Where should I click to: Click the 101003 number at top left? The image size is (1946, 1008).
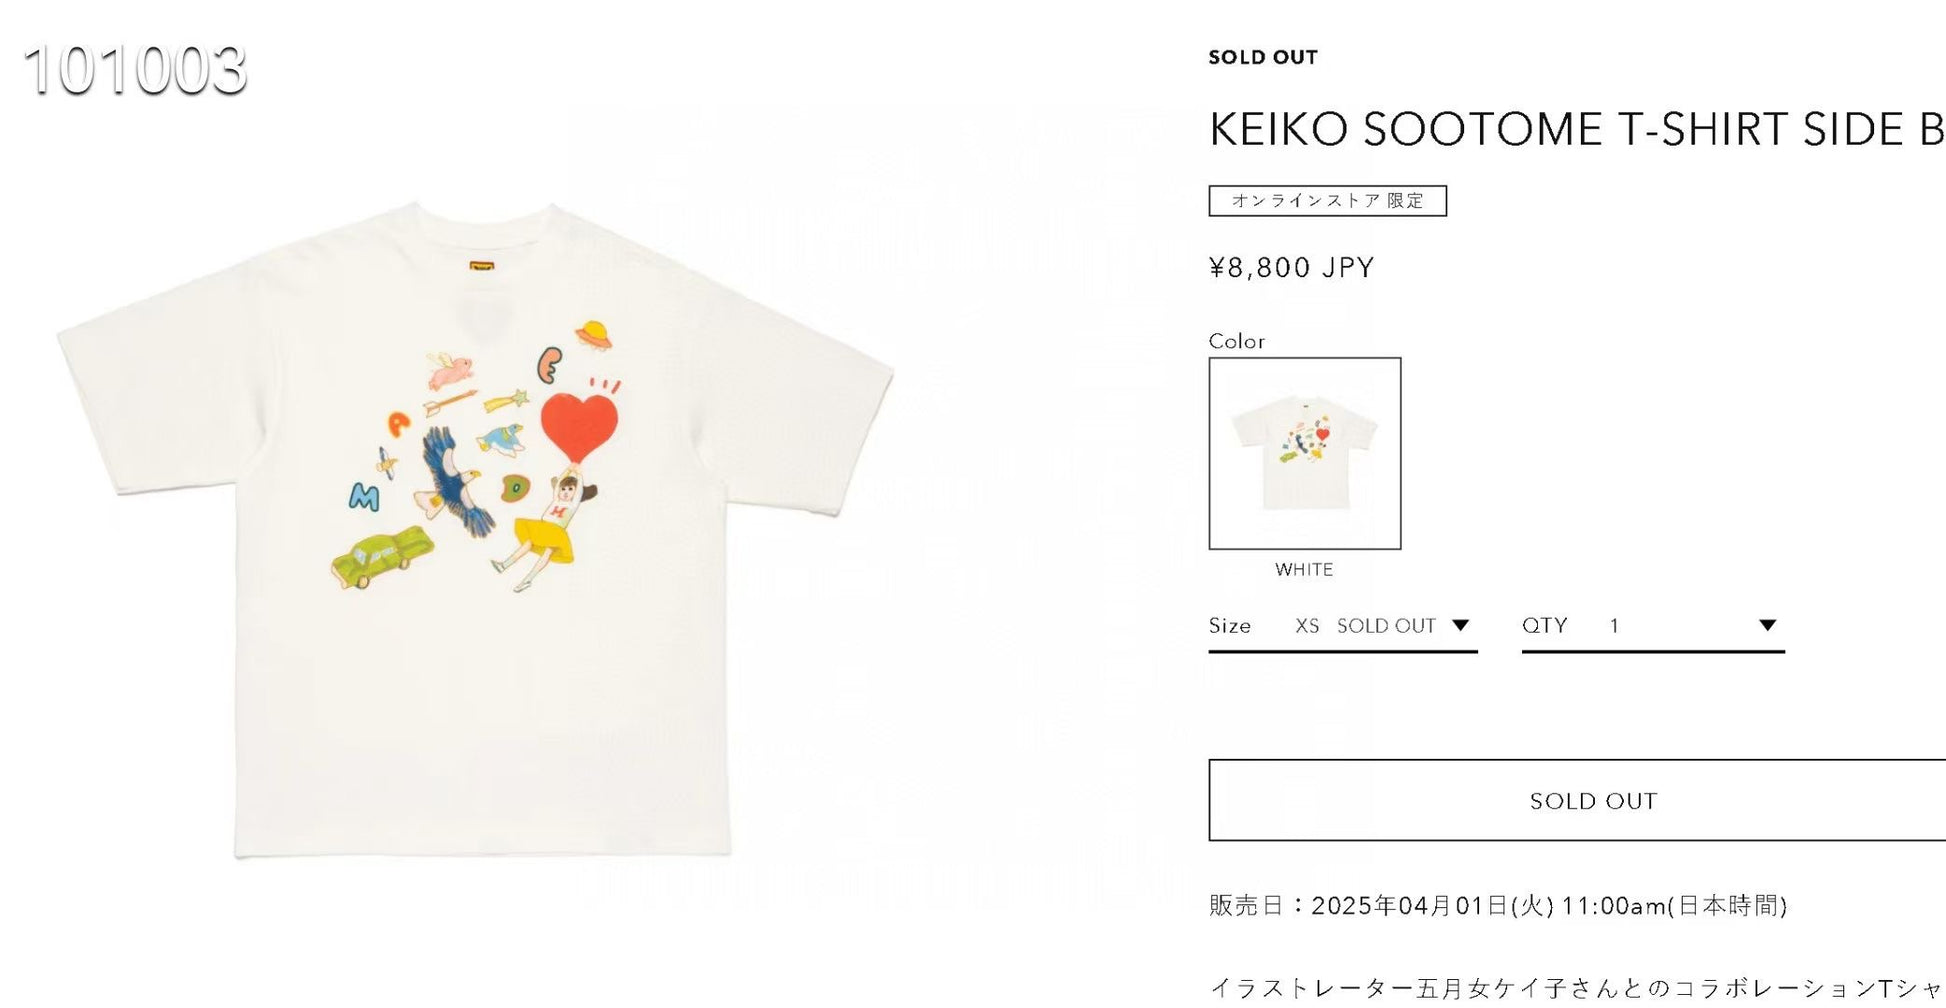[x=135, y=70]
